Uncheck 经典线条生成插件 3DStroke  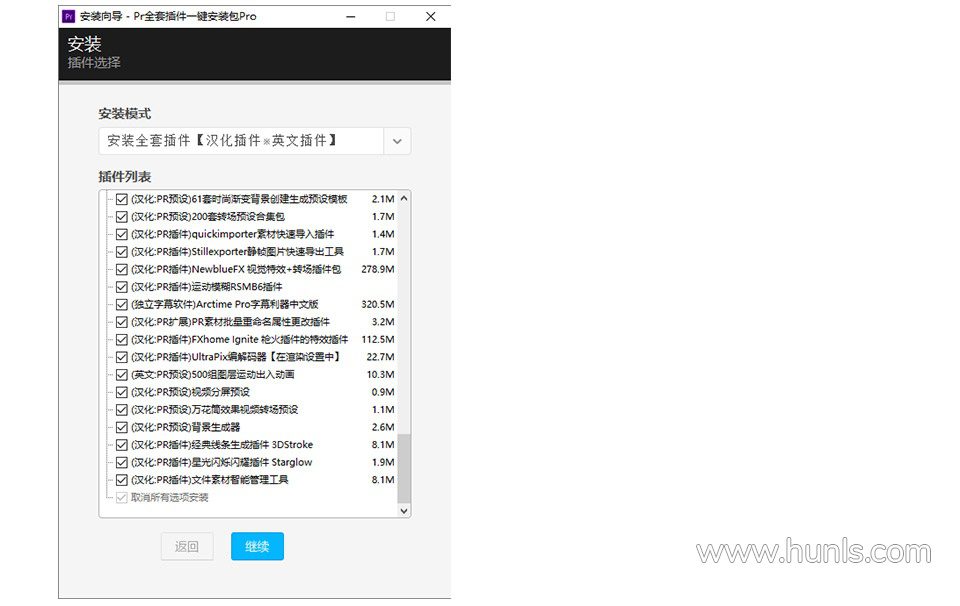point(122,445)
